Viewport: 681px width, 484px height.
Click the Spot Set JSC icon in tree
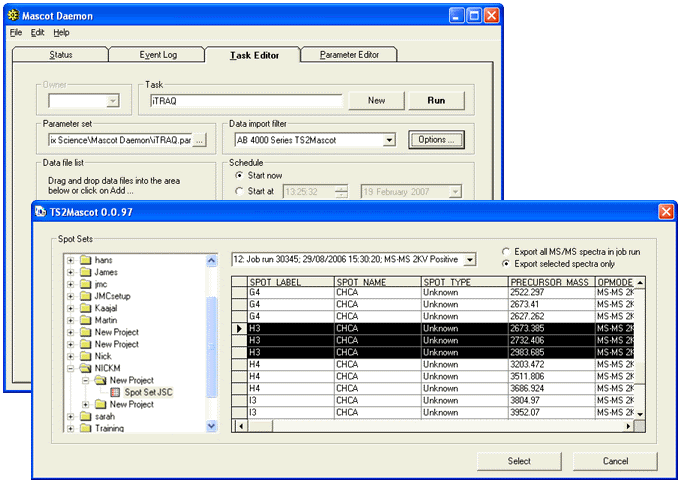click(x=115, y=392)
